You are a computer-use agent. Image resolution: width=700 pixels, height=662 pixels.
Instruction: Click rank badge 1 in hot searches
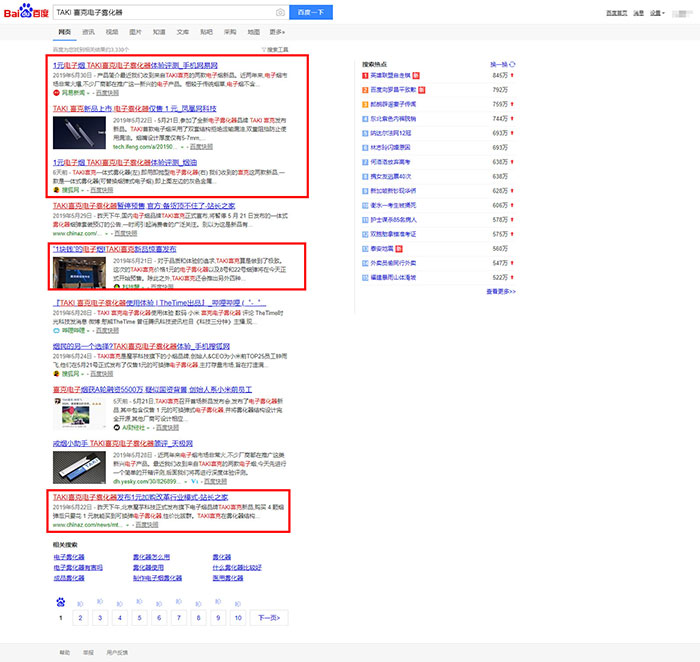click(x=365, y=75)
